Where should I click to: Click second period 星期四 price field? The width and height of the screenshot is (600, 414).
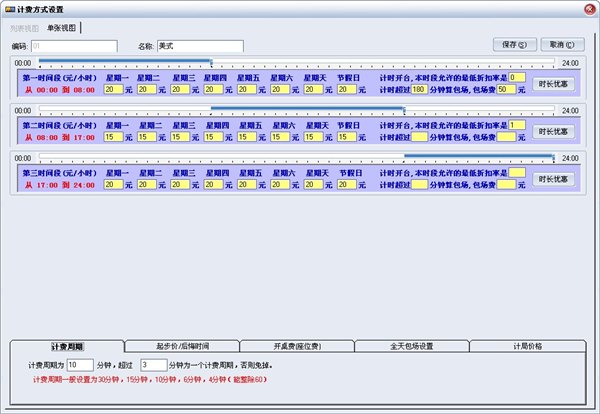214,137
